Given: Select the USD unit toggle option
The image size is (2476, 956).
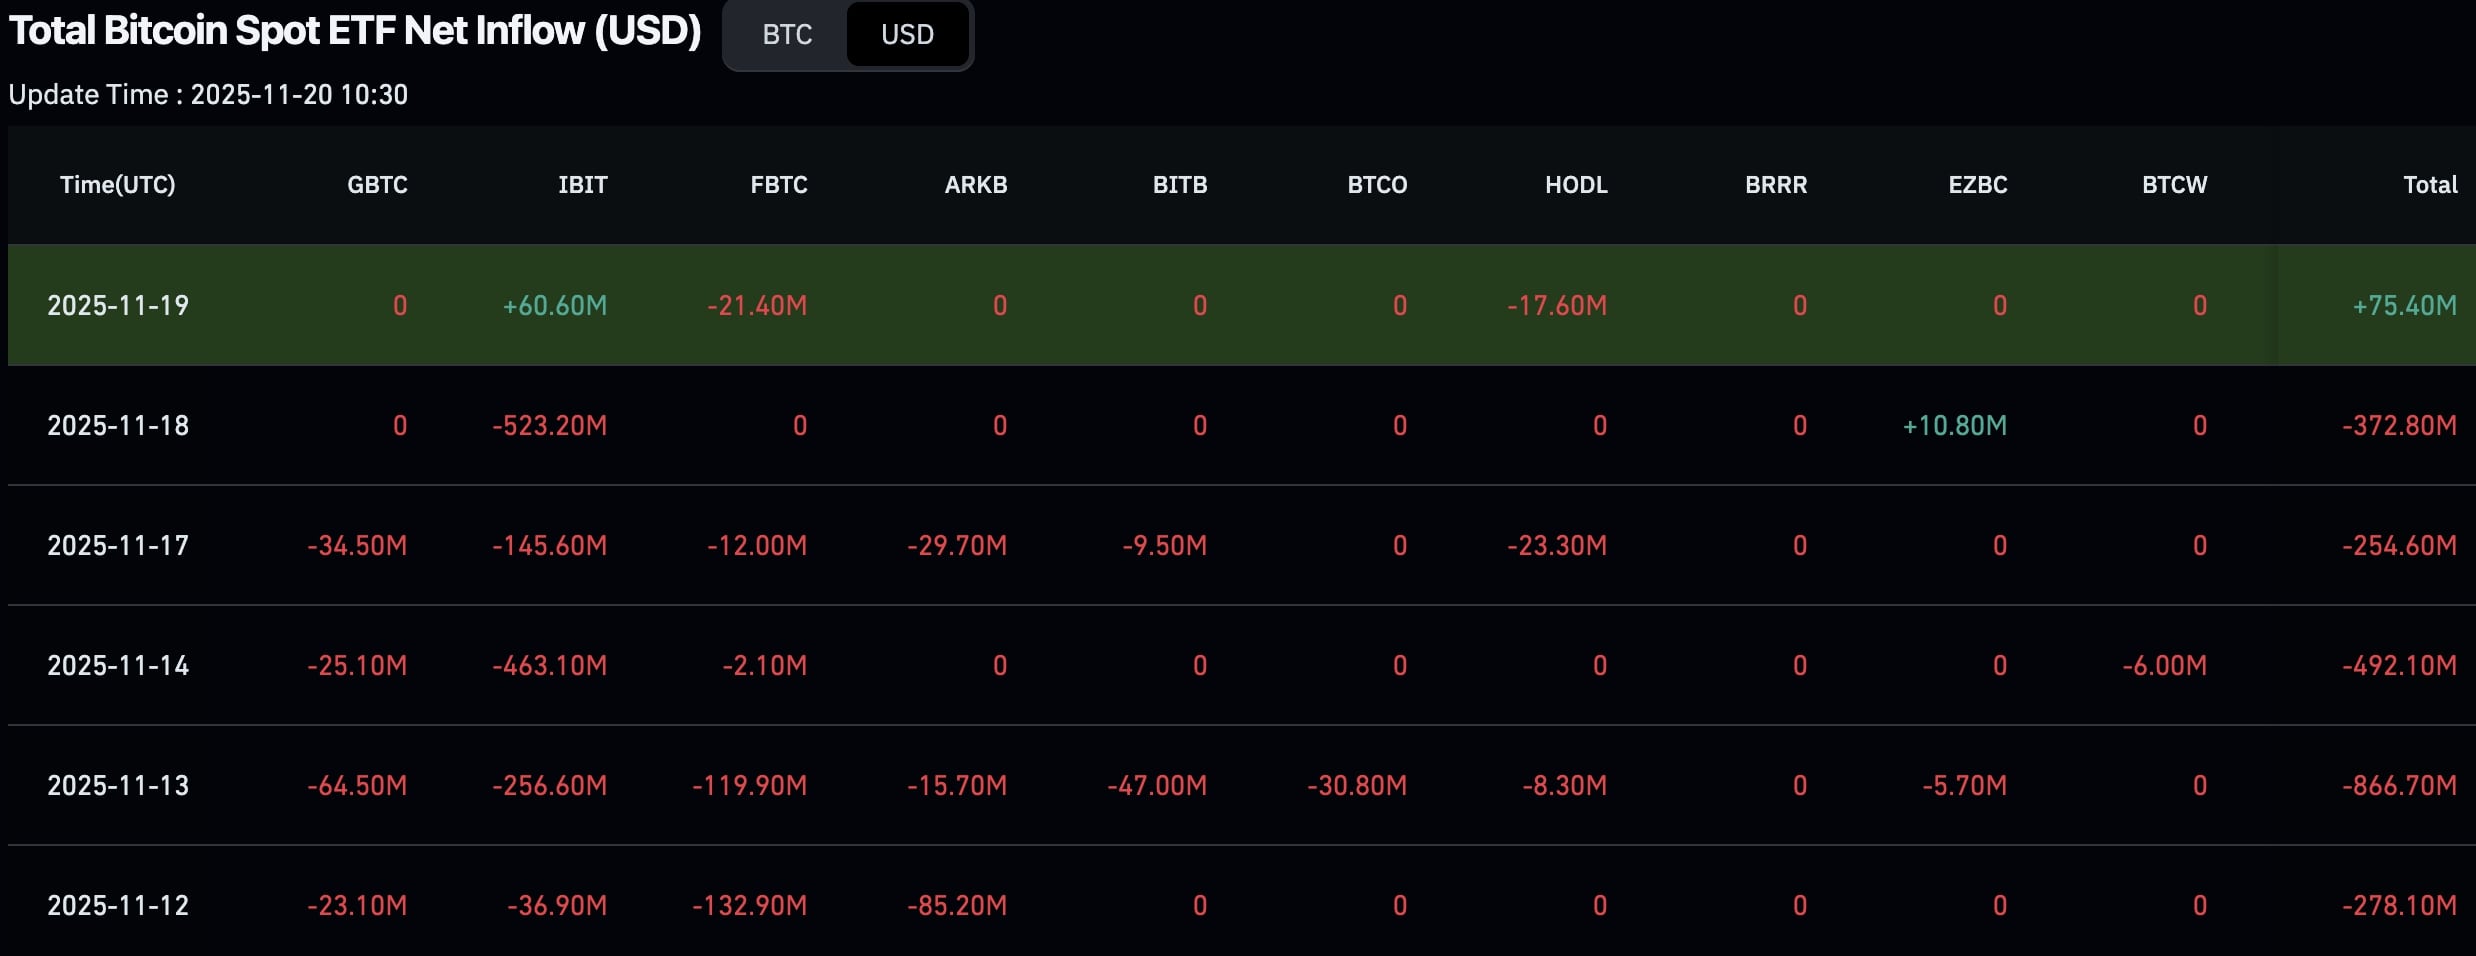Looking at the screenshot, I should tap(907, 35).
